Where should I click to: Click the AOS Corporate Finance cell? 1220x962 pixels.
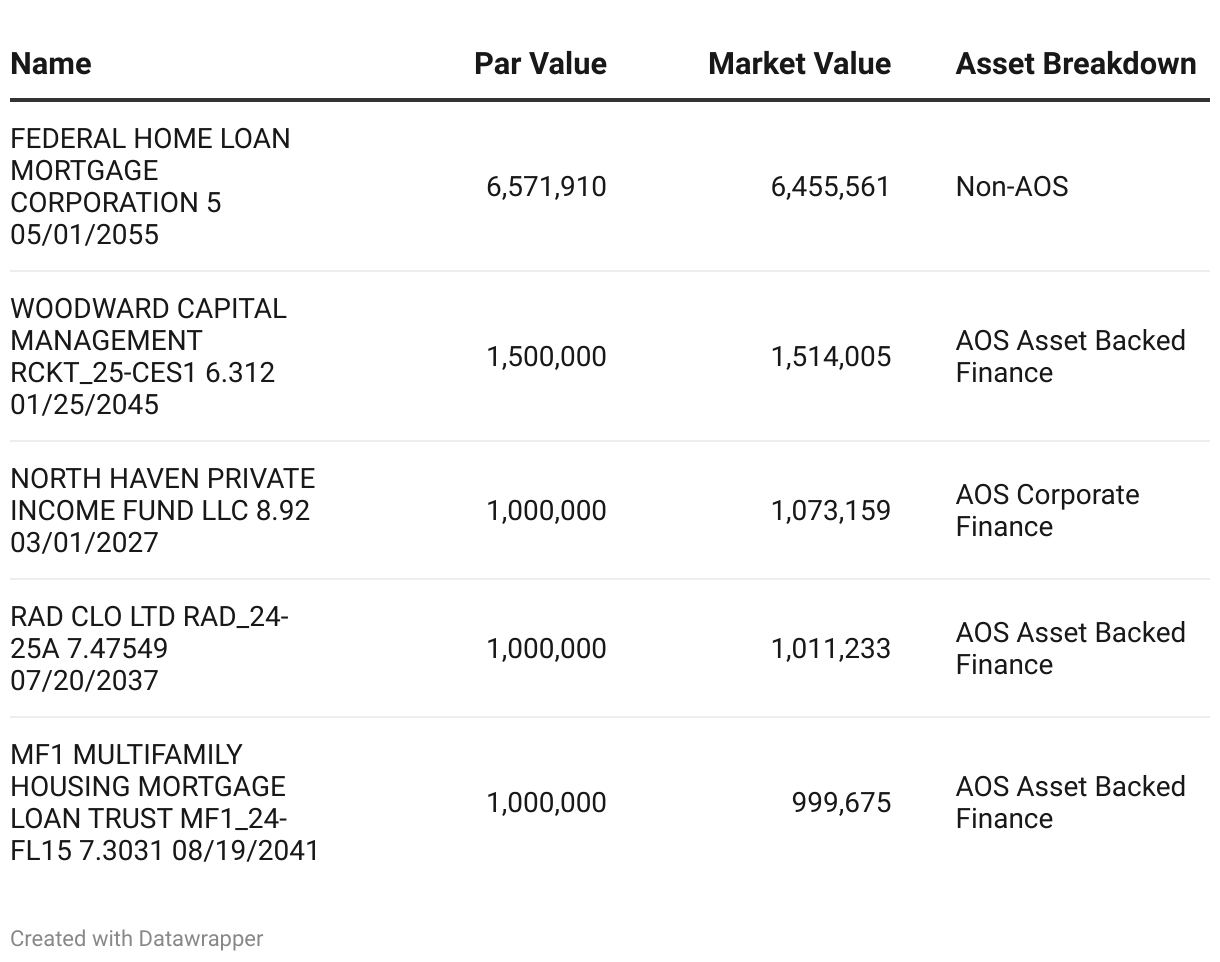[x=1047, y=510]
